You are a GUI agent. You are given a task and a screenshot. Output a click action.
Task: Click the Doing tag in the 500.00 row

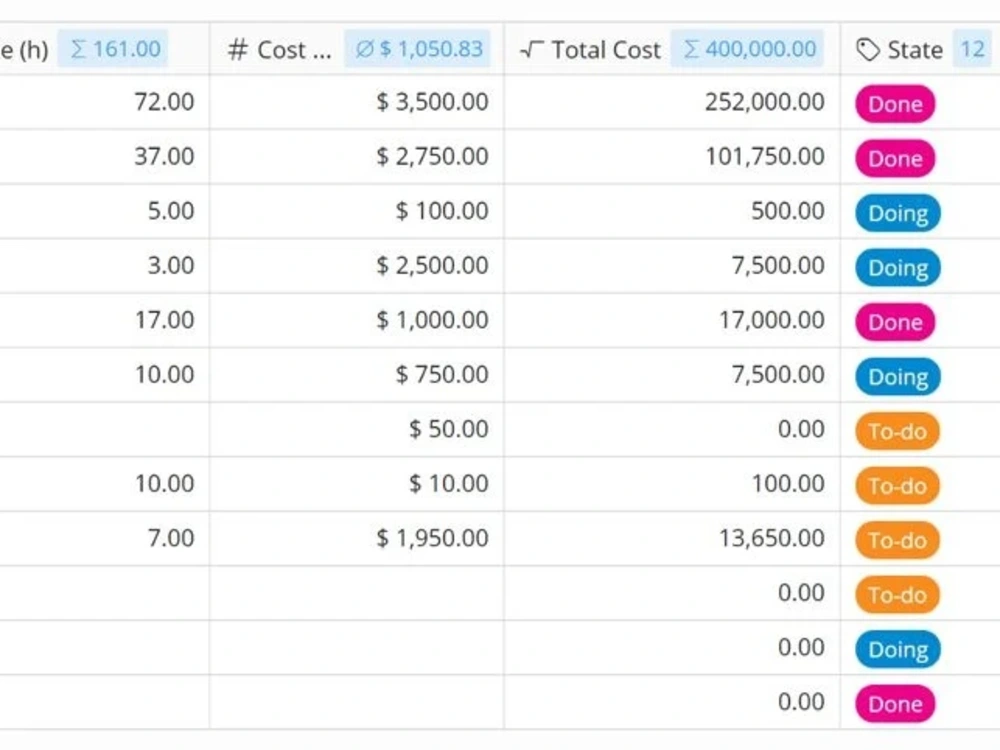[898, 213]
